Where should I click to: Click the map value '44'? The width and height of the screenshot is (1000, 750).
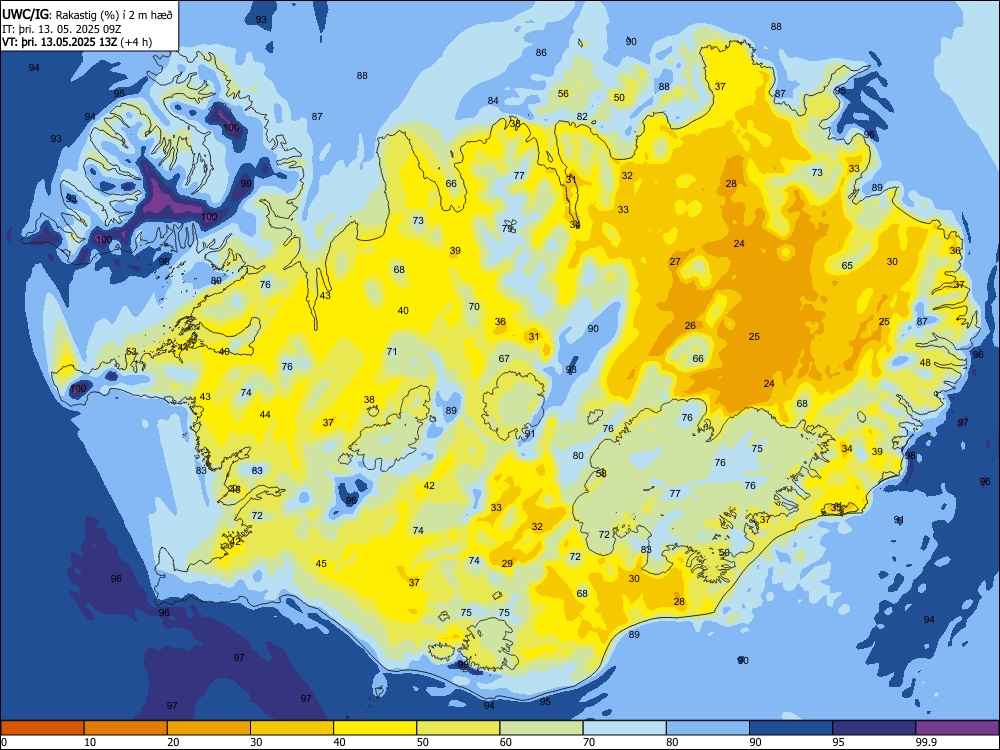[265, 415]
